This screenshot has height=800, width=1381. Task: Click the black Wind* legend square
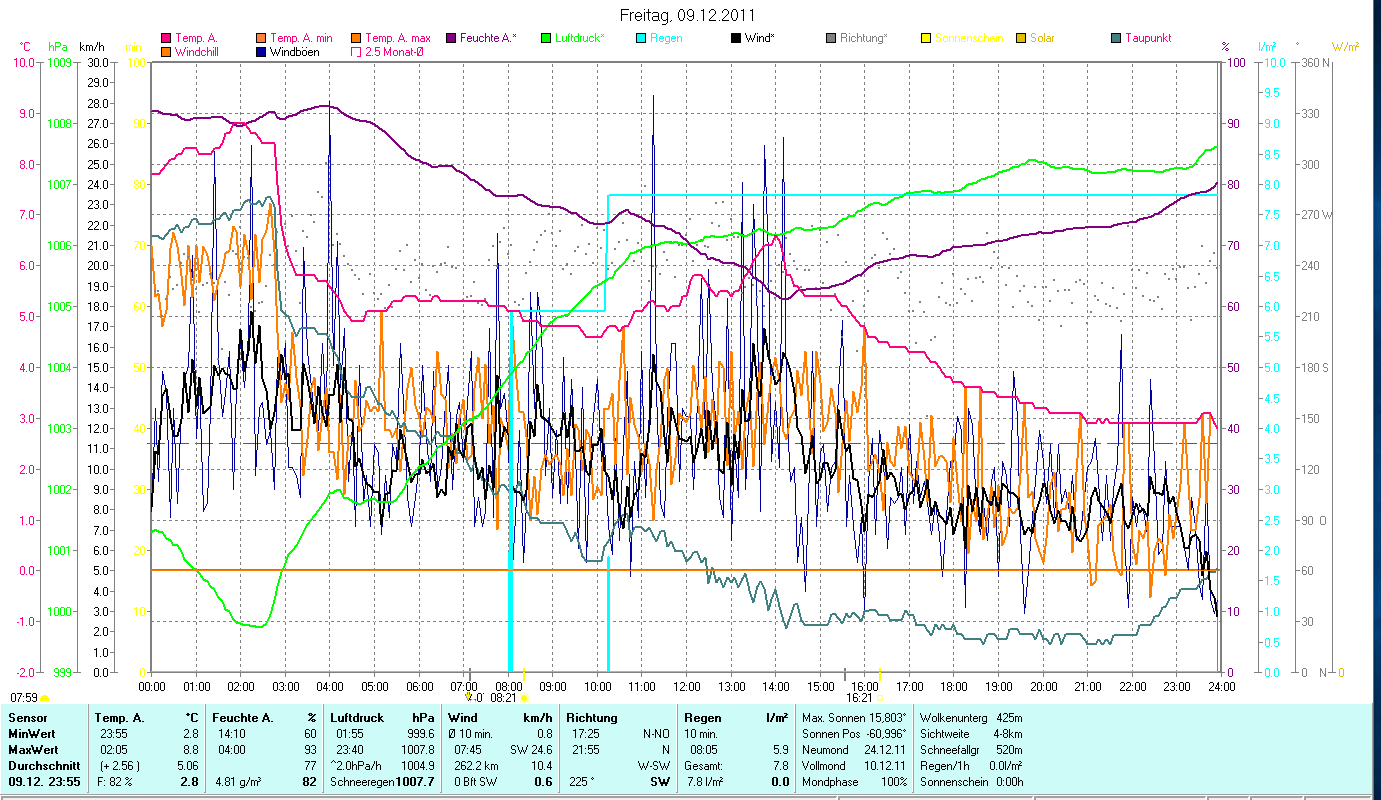734,38
